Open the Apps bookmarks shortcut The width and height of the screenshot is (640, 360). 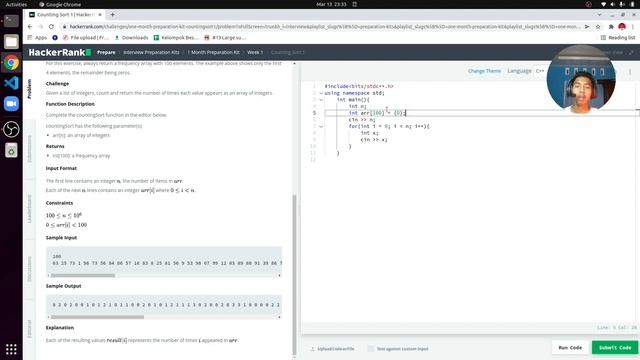click(37, 38)
